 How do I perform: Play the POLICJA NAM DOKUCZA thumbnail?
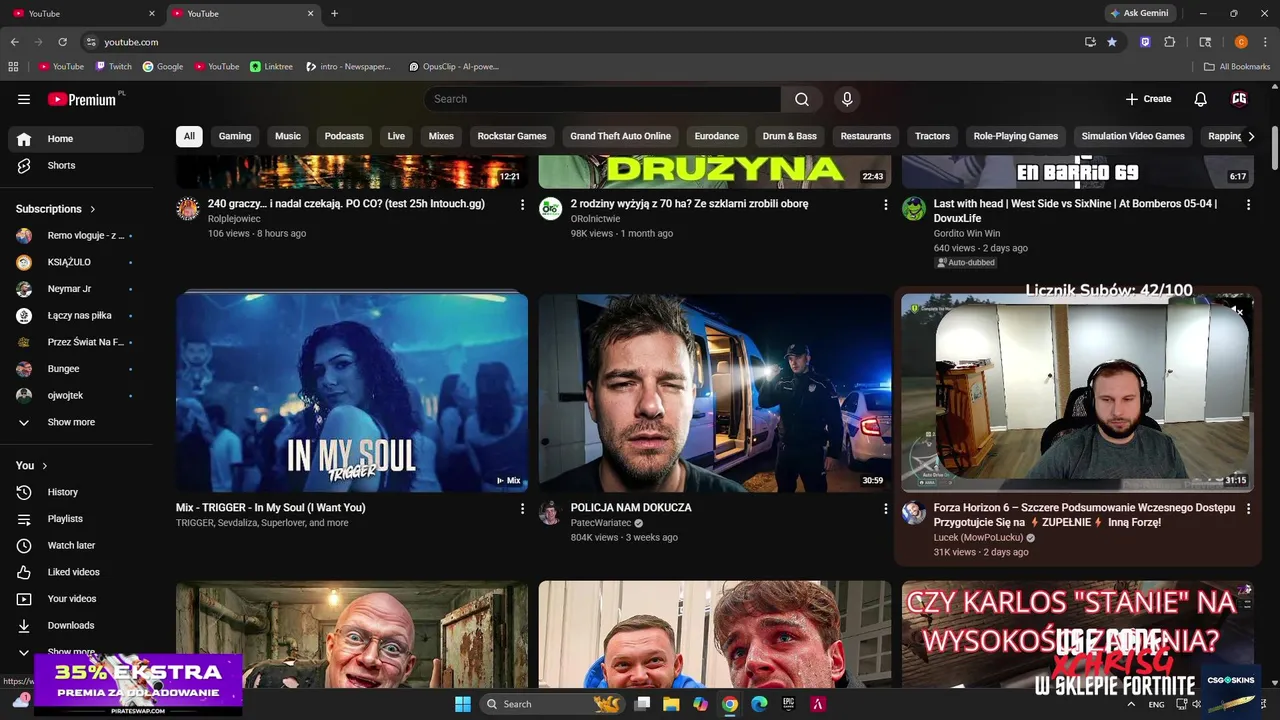pos(715,392)
